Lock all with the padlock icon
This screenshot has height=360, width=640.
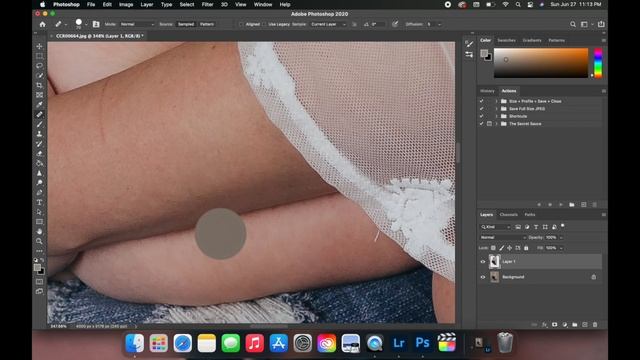pyautogui.click(x=526, y=248)
